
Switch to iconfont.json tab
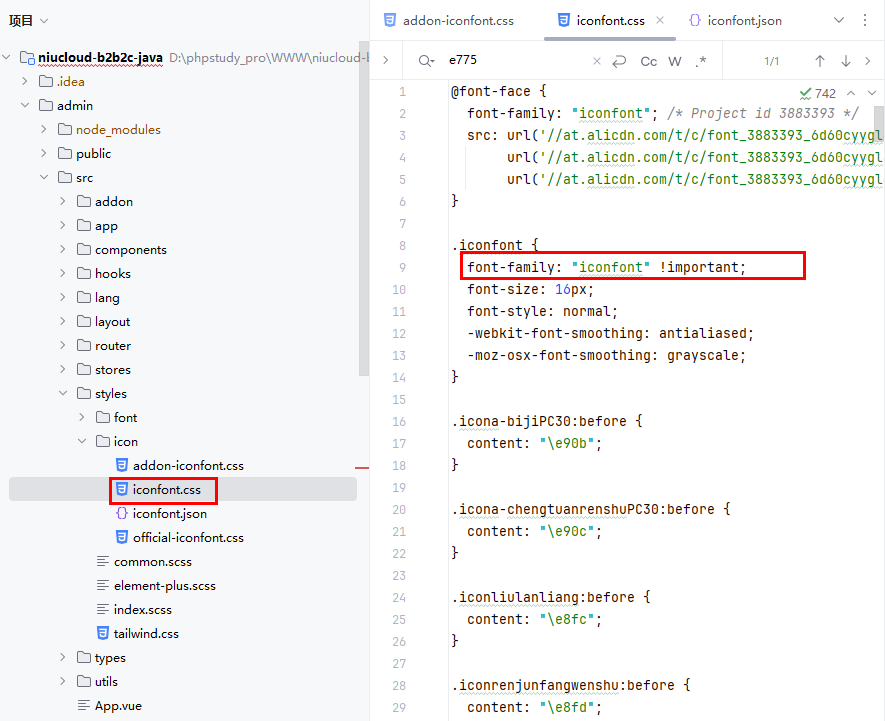(x=744, y=20)
